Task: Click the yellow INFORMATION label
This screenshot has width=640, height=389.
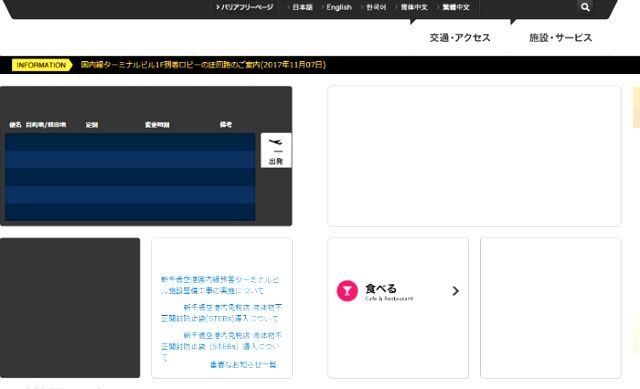Action: (x=42, y=65)
